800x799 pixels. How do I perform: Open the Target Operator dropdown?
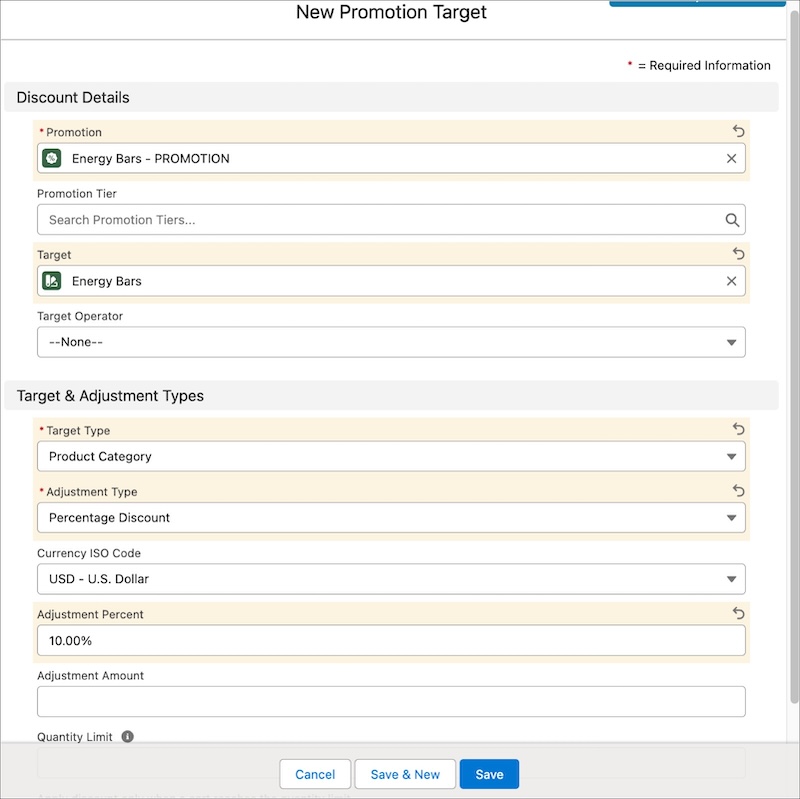(391, 342)
